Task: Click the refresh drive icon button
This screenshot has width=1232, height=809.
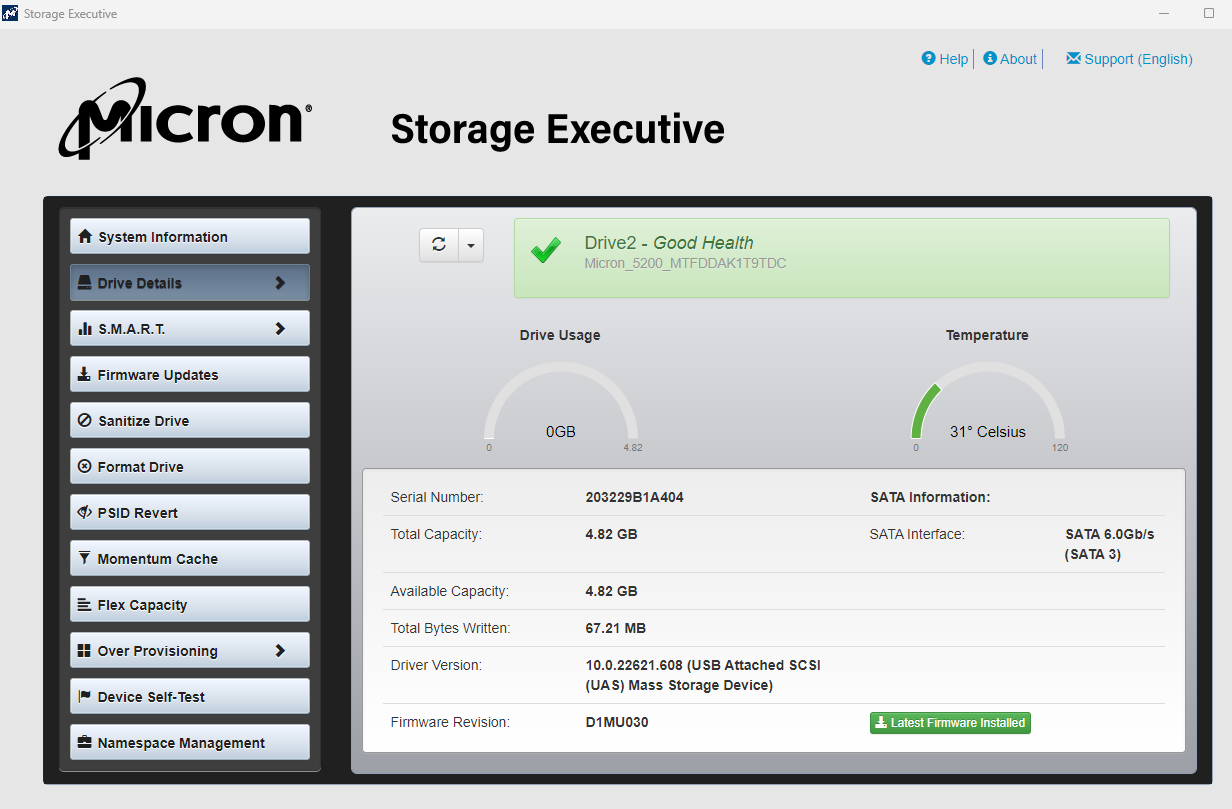Action: 438,244
